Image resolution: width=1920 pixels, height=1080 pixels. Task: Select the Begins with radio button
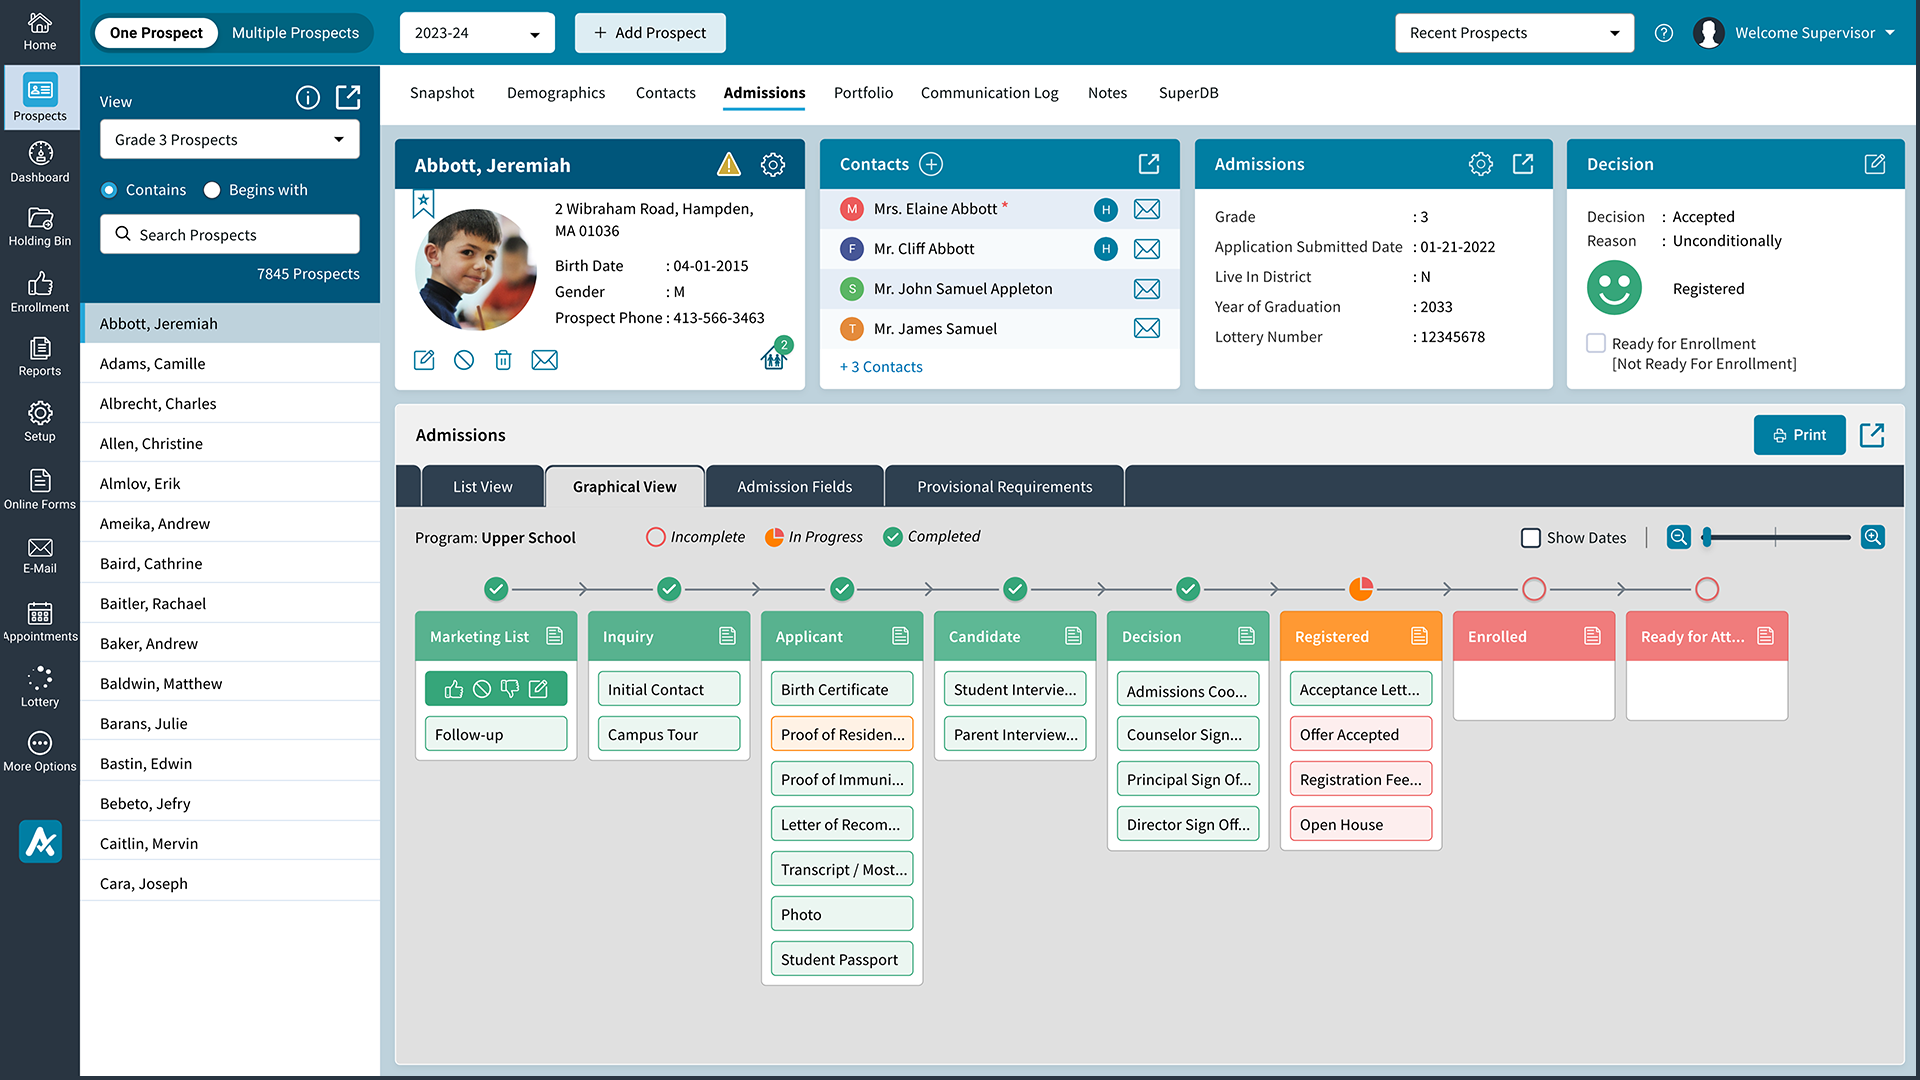click(212, 190)
